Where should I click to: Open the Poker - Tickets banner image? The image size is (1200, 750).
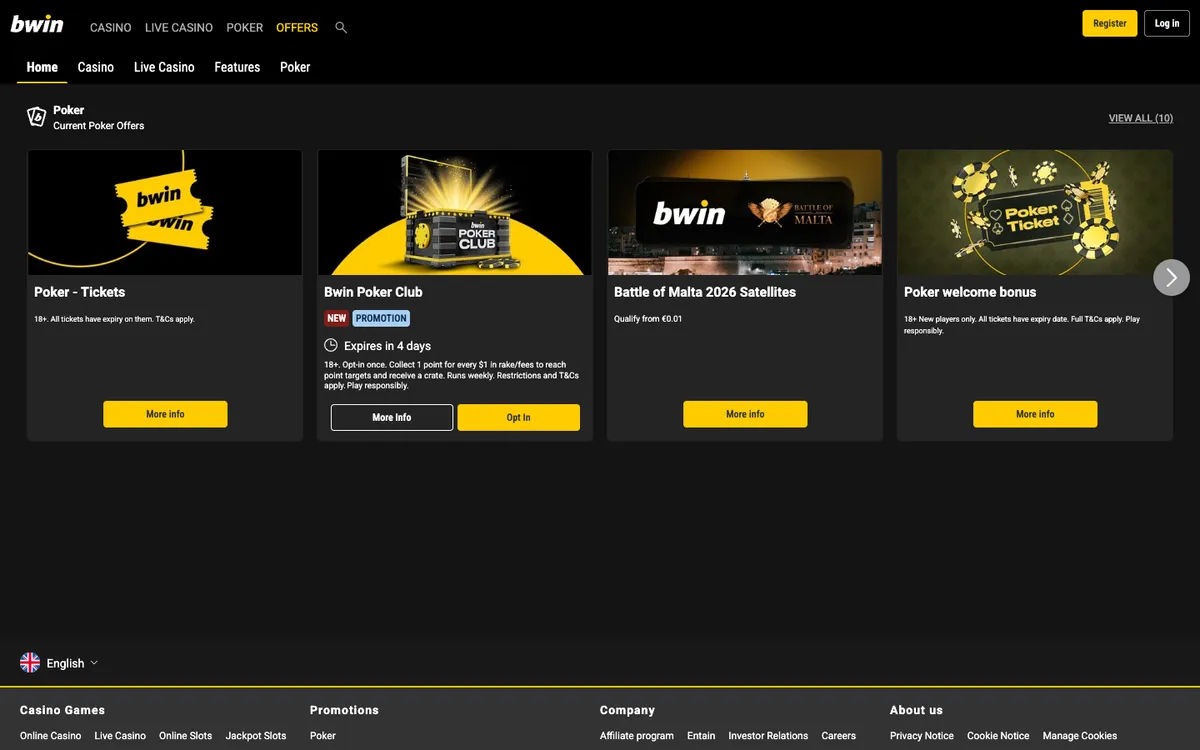pos(165,213)
